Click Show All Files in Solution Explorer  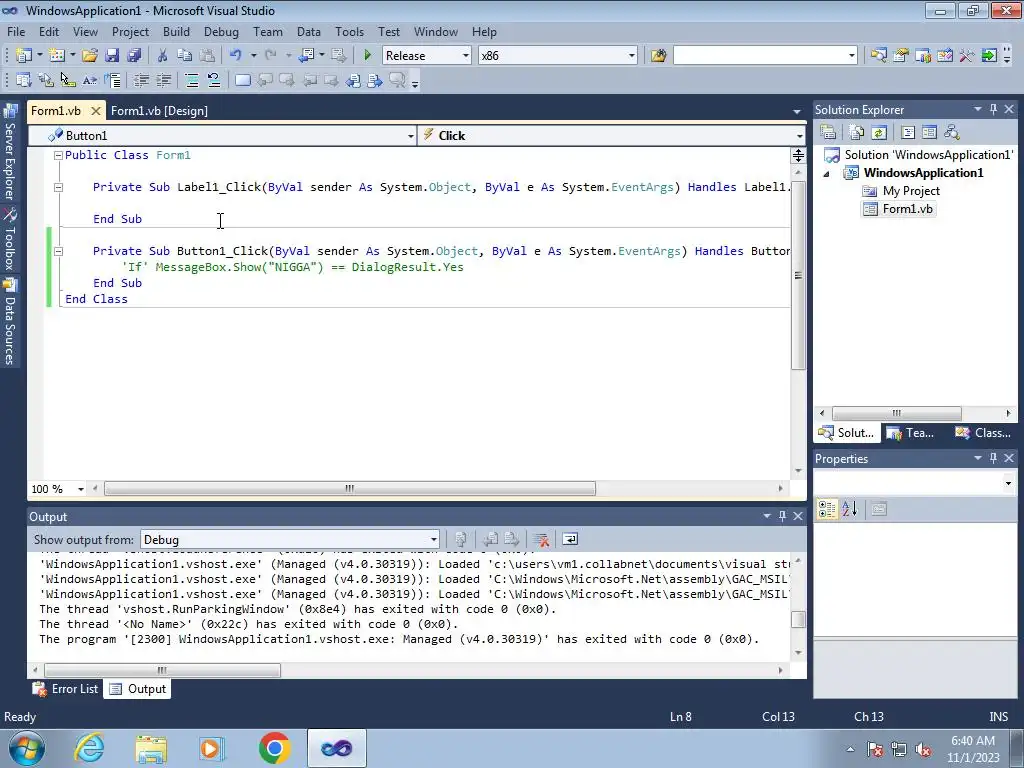(857, 133)
